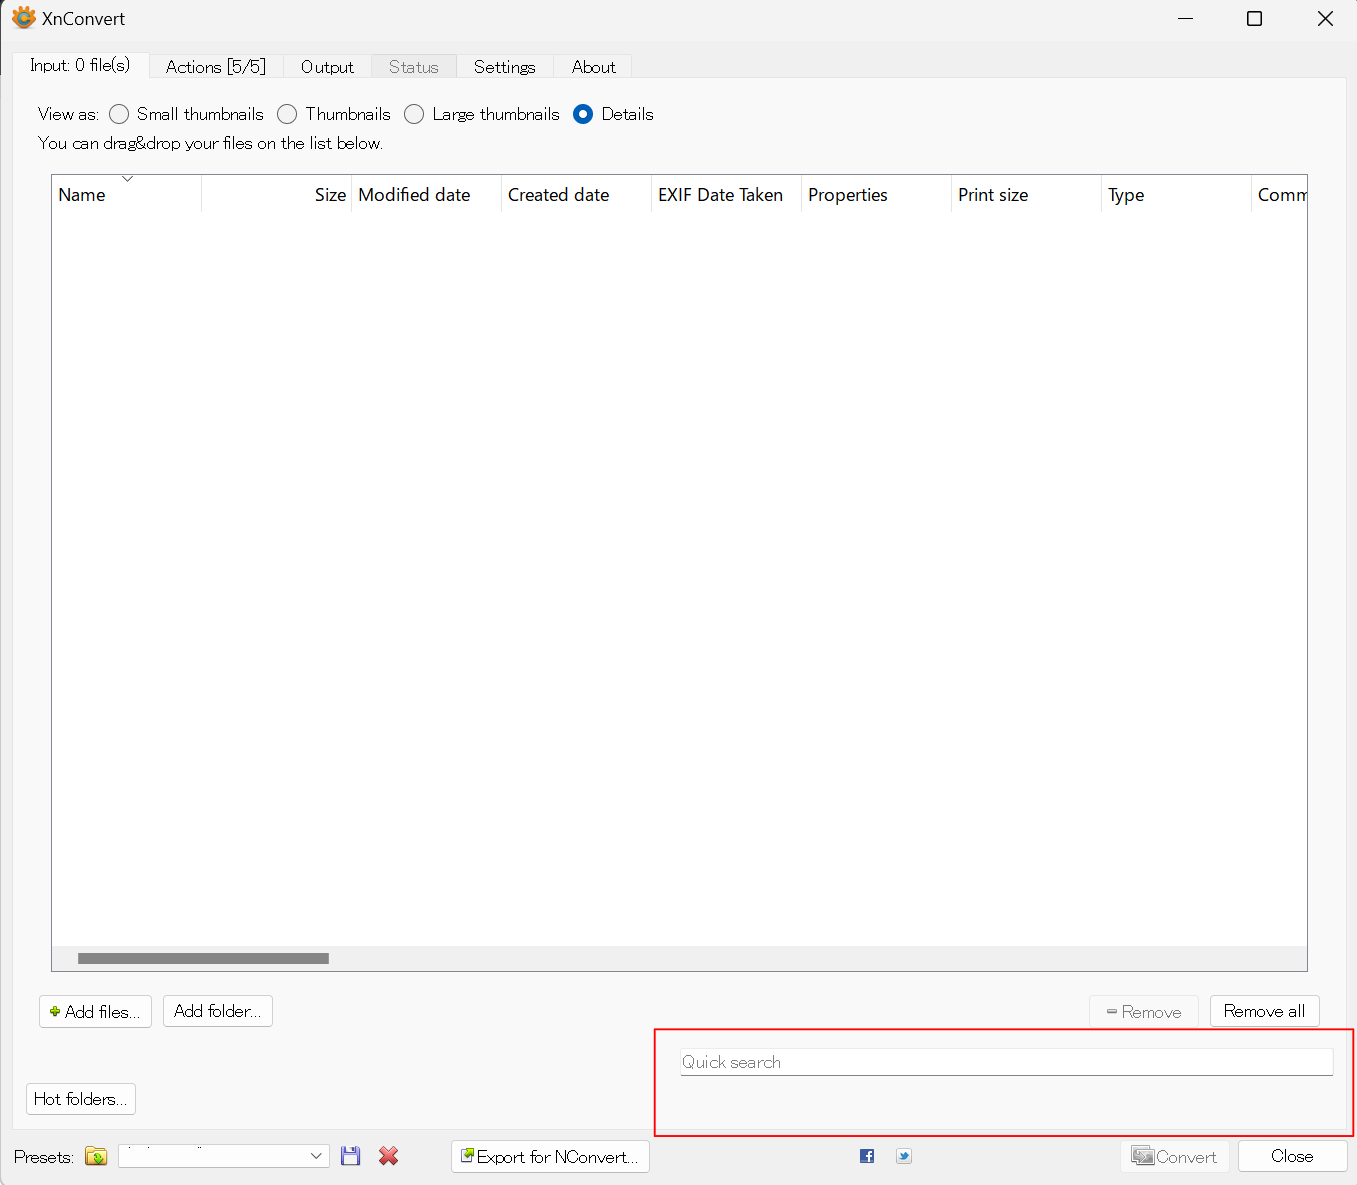The width and height of the screenshot is (1357, 1185).
Task: Open the Facebook link icon
Action: point(867,1156)
